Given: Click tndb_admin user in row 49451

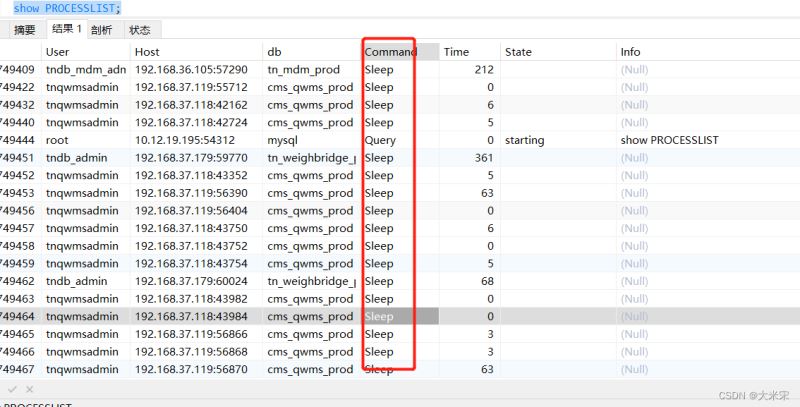Looking at the screenshot, I should coord(77,158).
